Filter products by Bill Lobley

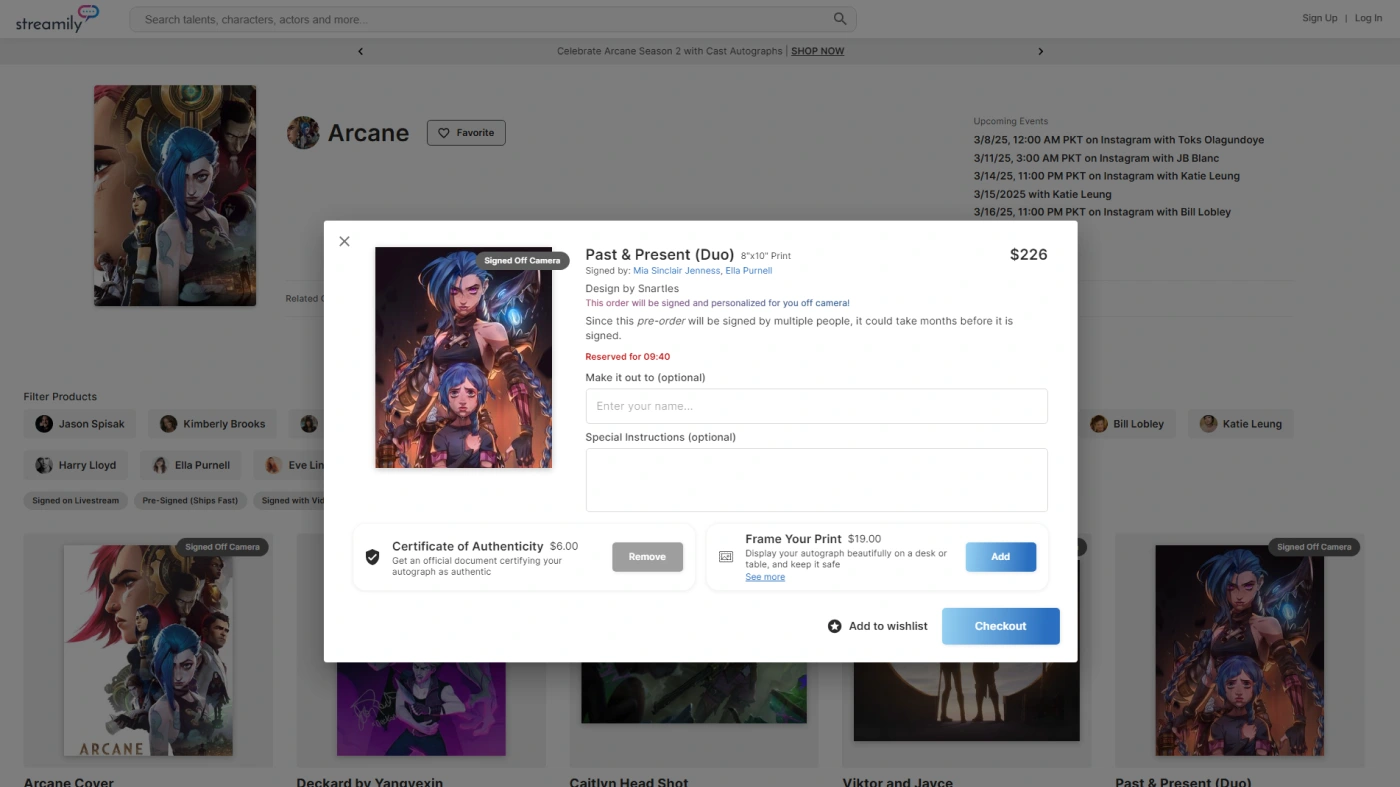(x=1127, y=424)
